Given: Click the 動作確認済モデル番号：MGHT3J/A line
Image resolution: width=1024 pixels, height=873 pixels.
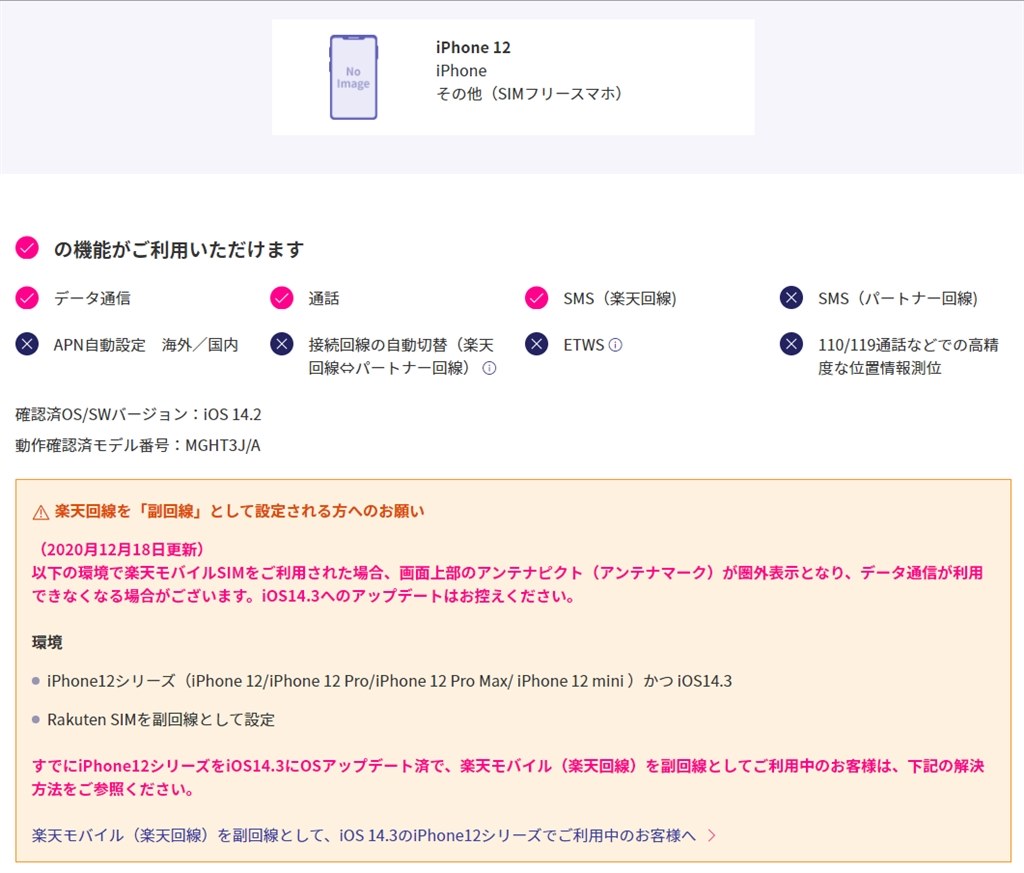Looking at the screenshot, I should point(138,445).
